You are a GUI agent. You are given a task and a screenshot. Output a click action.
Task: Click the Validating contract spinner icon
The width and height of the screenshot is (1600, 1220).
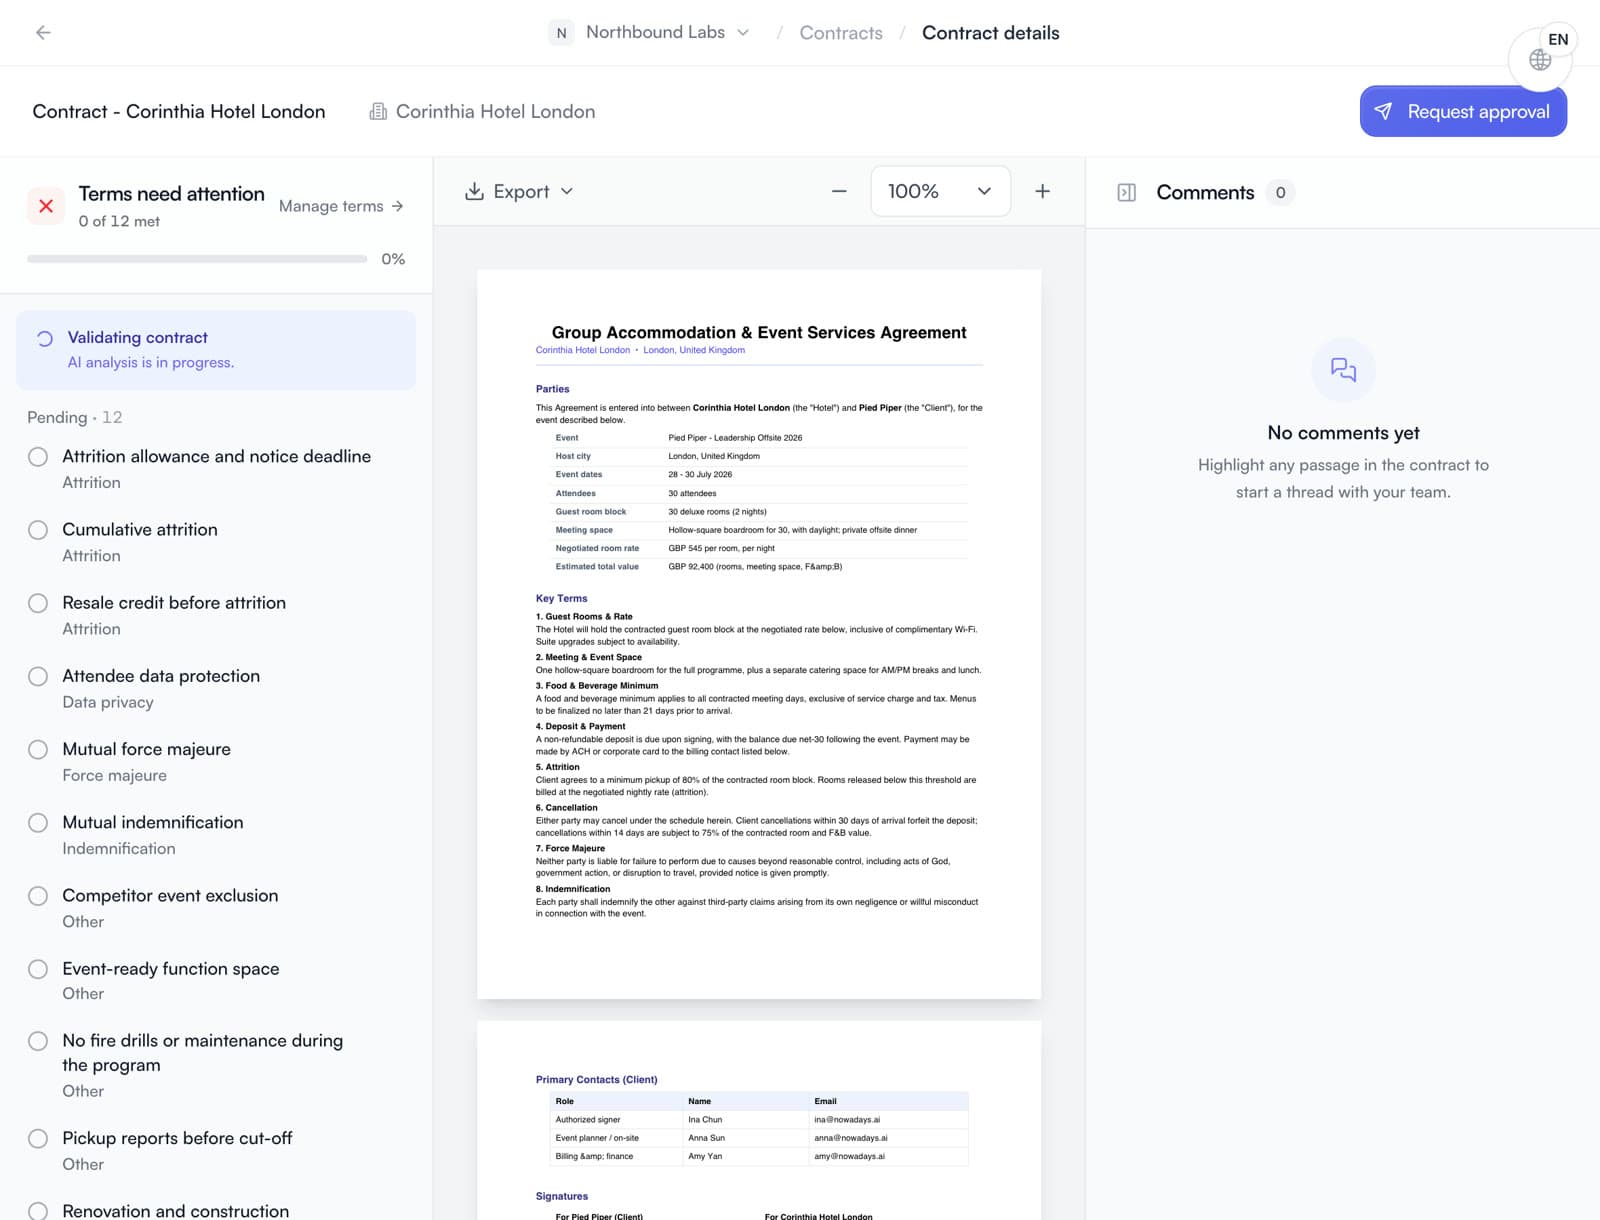[x=45, y=338]
